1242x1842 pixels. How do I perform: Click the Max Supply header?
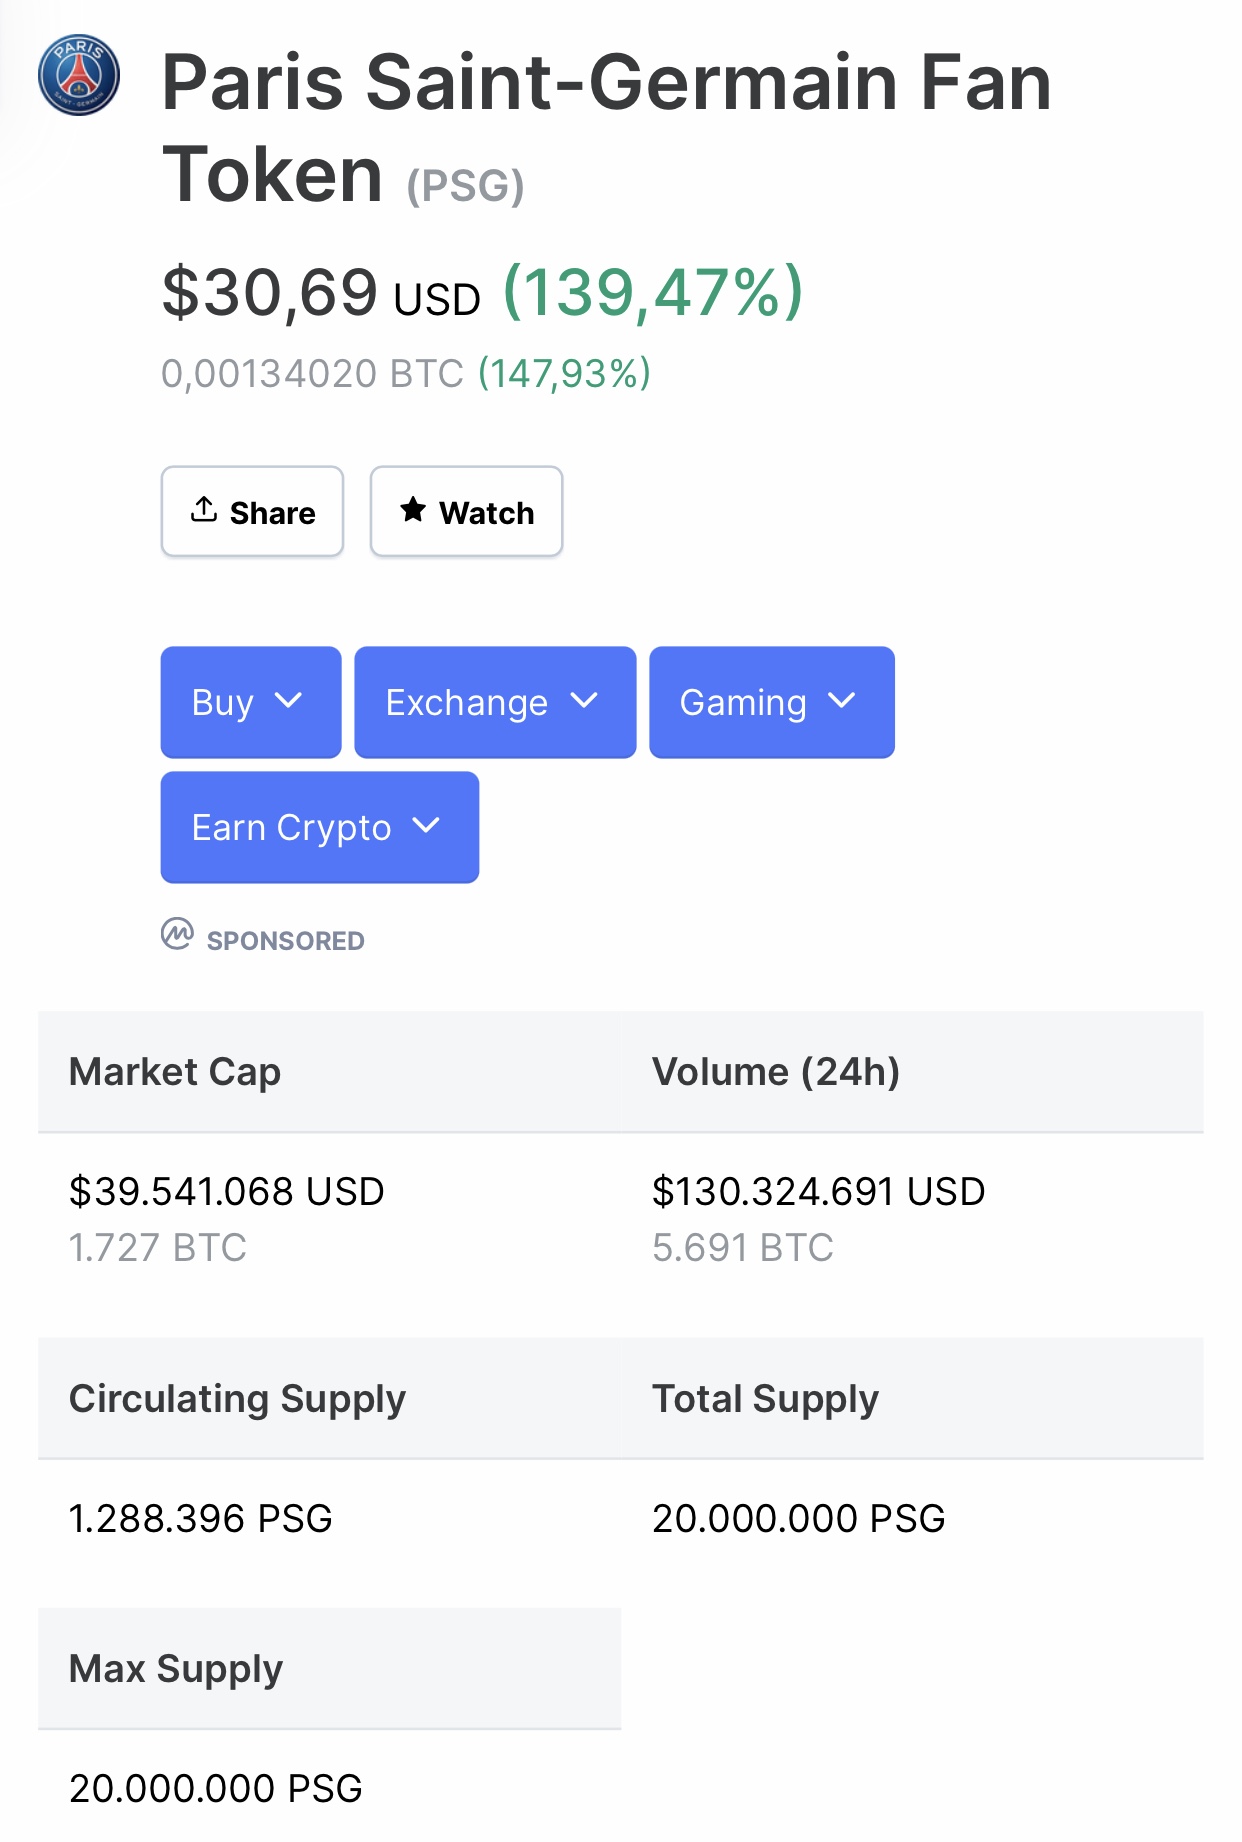tap(176, 1669)
